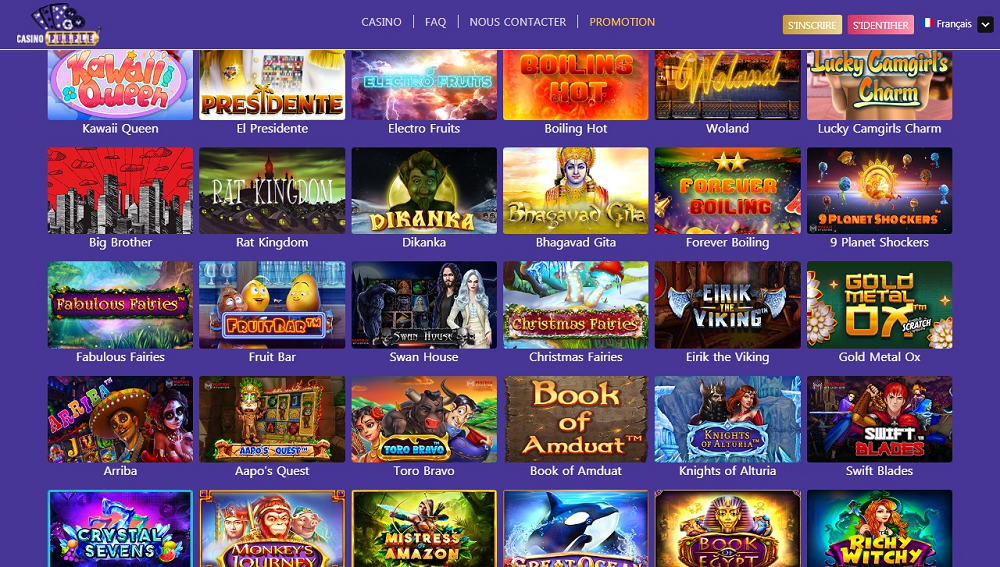Select the Swift Blades game tile
1000x567 pixels.
[x=879, y=419]
